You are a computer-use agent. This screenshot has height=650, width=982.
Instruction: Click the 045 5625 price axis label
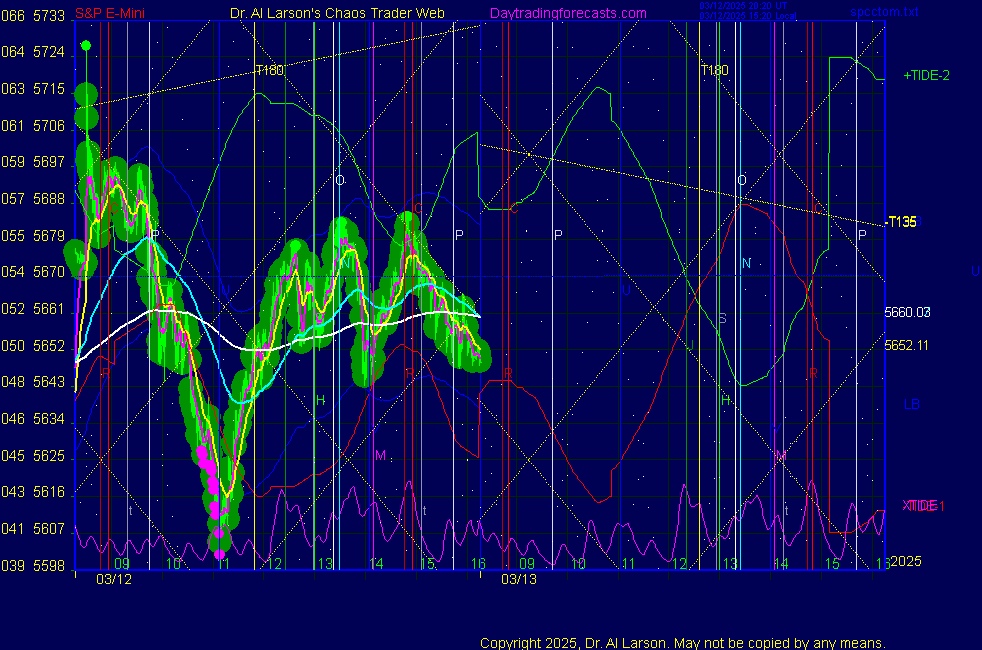[x=33, y=455]
